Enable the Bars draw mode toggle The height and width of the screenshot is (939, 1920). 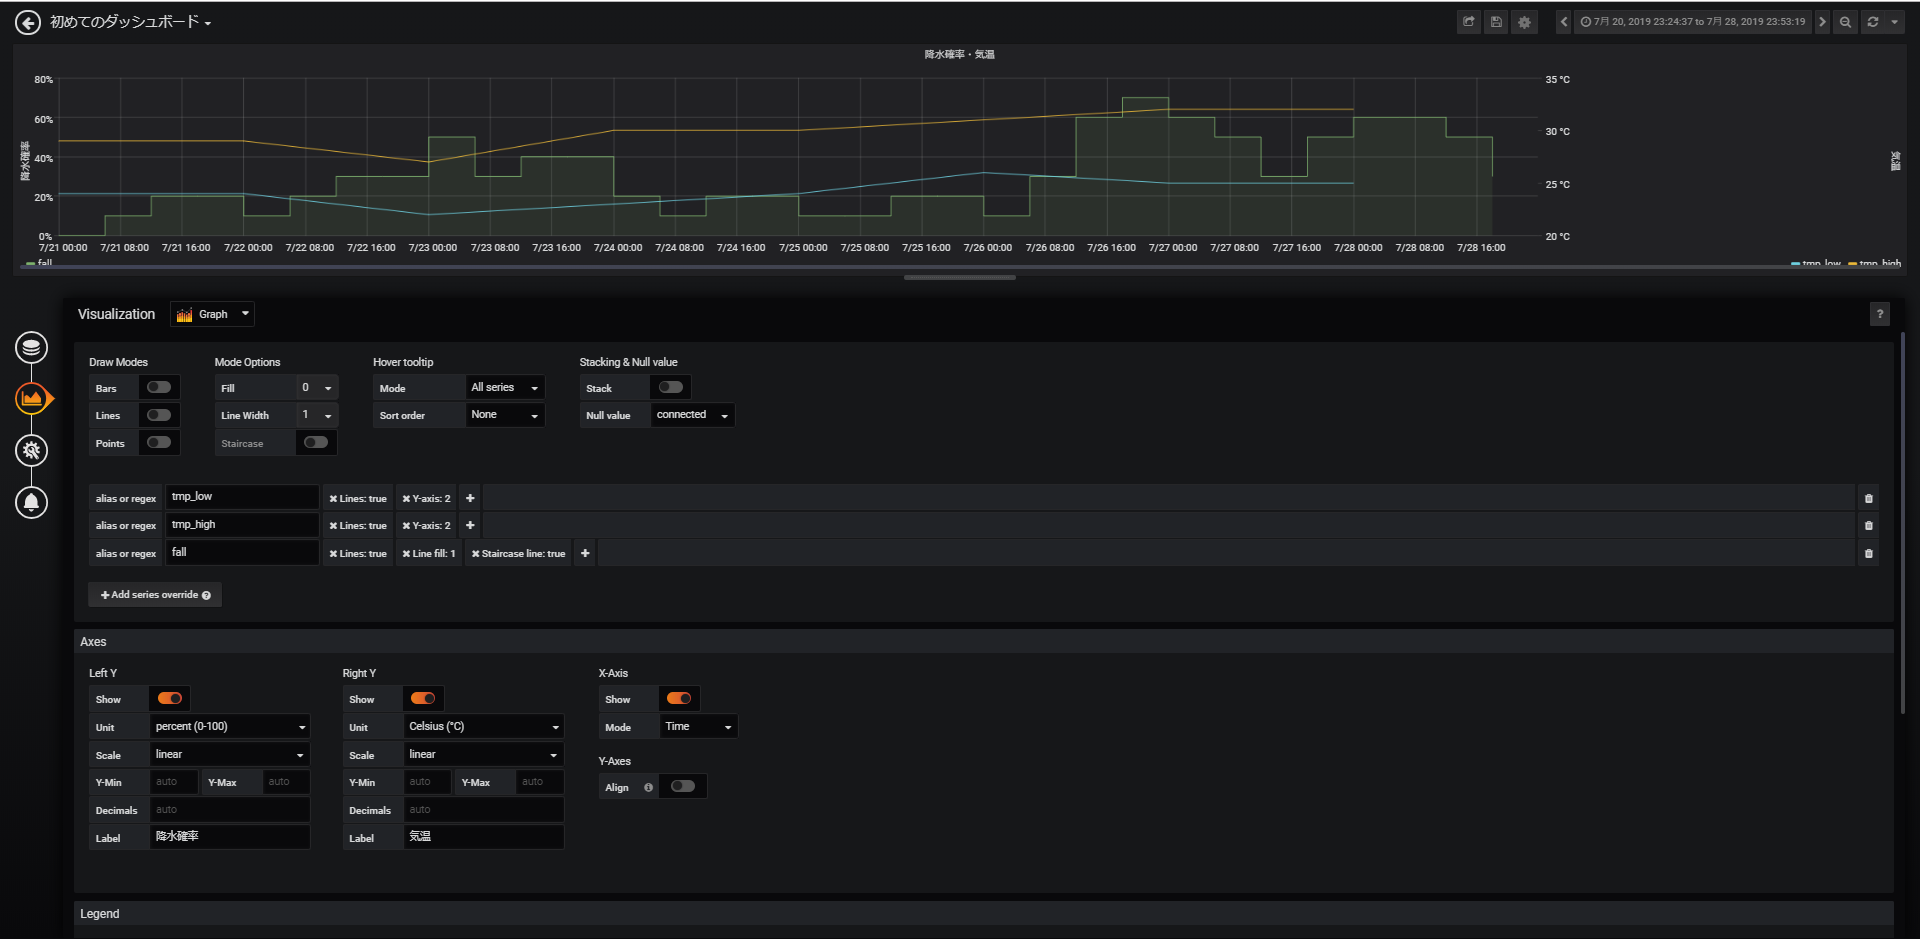(x=159, y=388)
